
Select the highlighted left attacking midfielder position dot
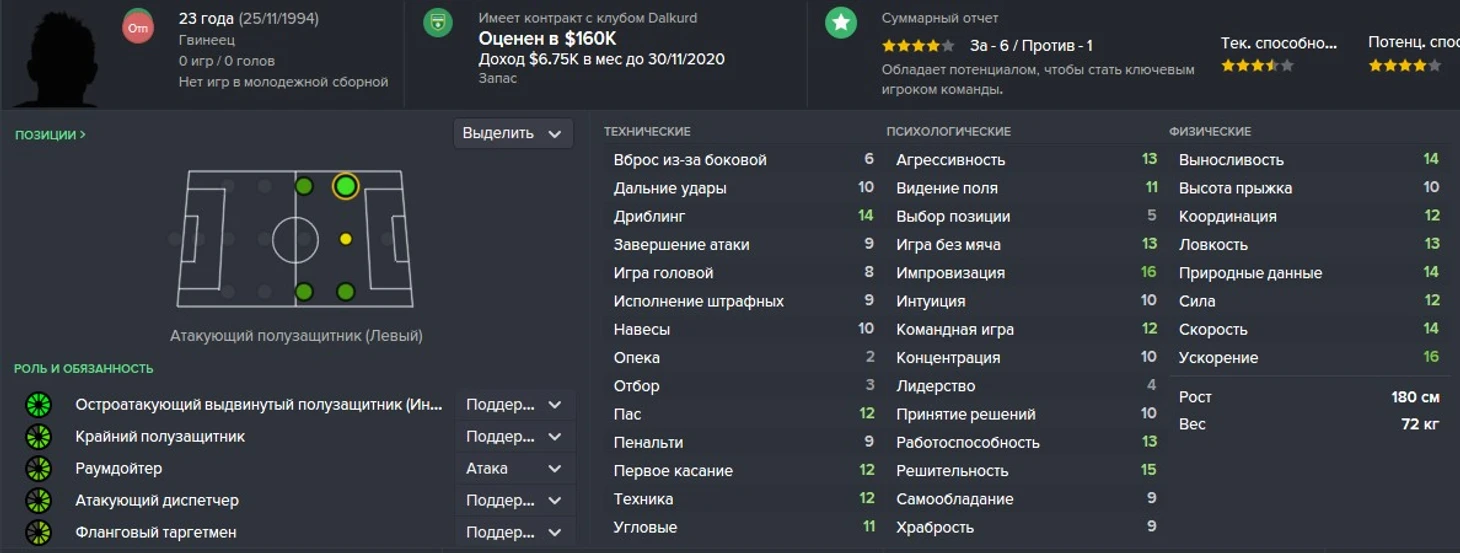pyautogui.click(x=345, y=186)
